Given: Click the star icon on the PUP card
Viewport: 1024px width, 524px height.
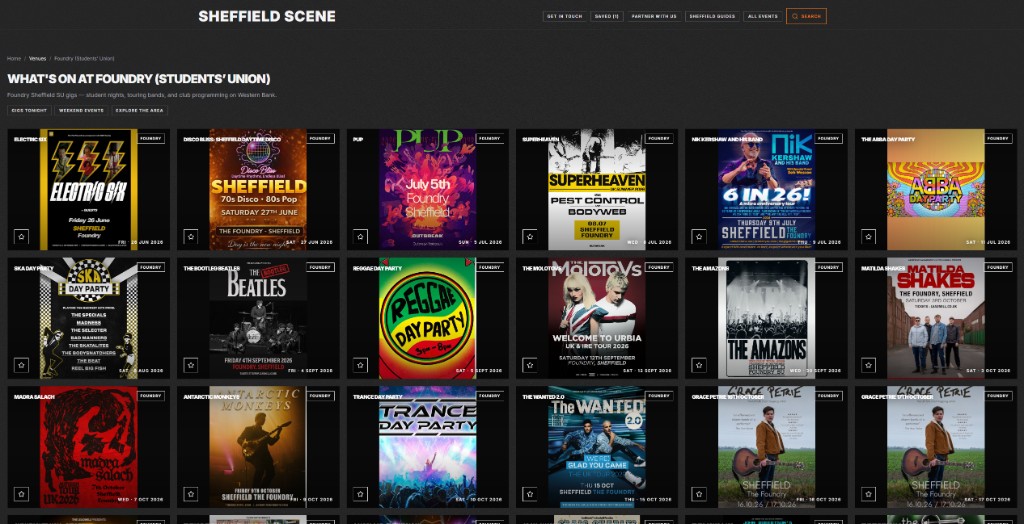Looking at the screenshot, I should [360, 237].
